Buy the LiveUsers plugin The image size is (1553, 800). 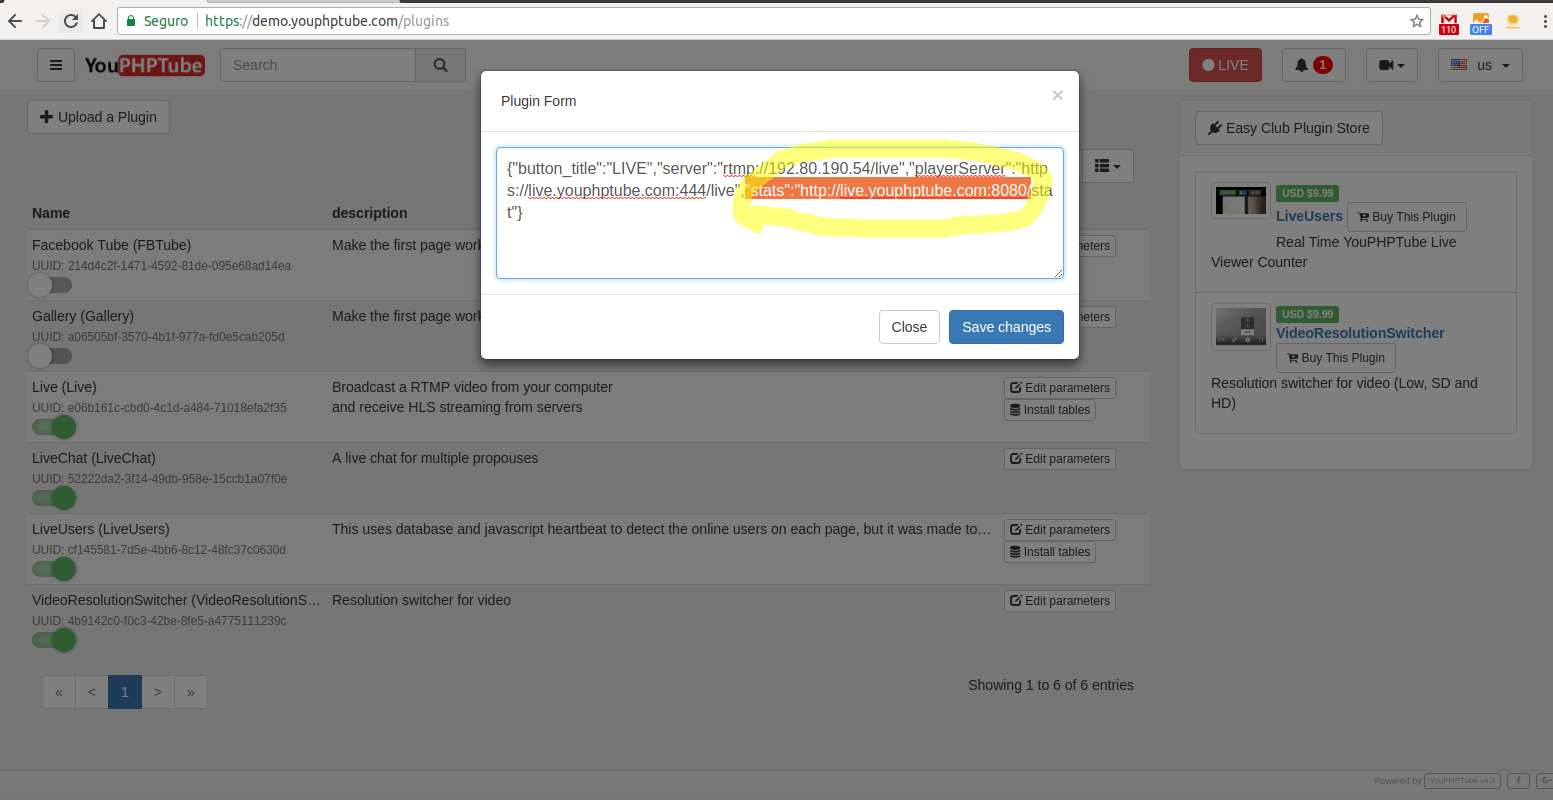click(1407, 217)
